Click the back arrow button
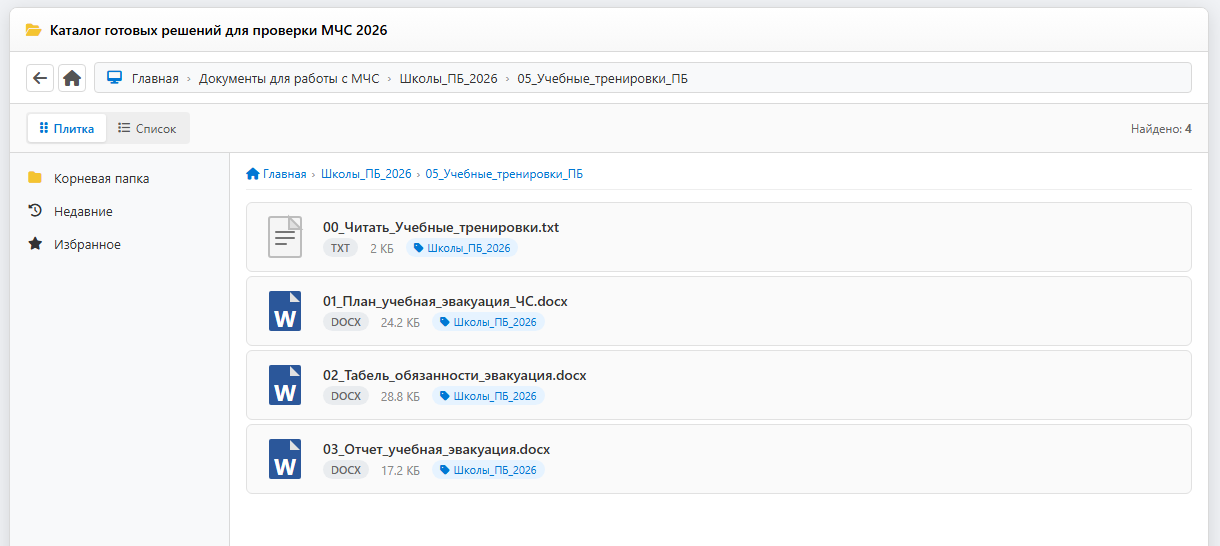Screen dimensions: 1220x546 [40, 78]
